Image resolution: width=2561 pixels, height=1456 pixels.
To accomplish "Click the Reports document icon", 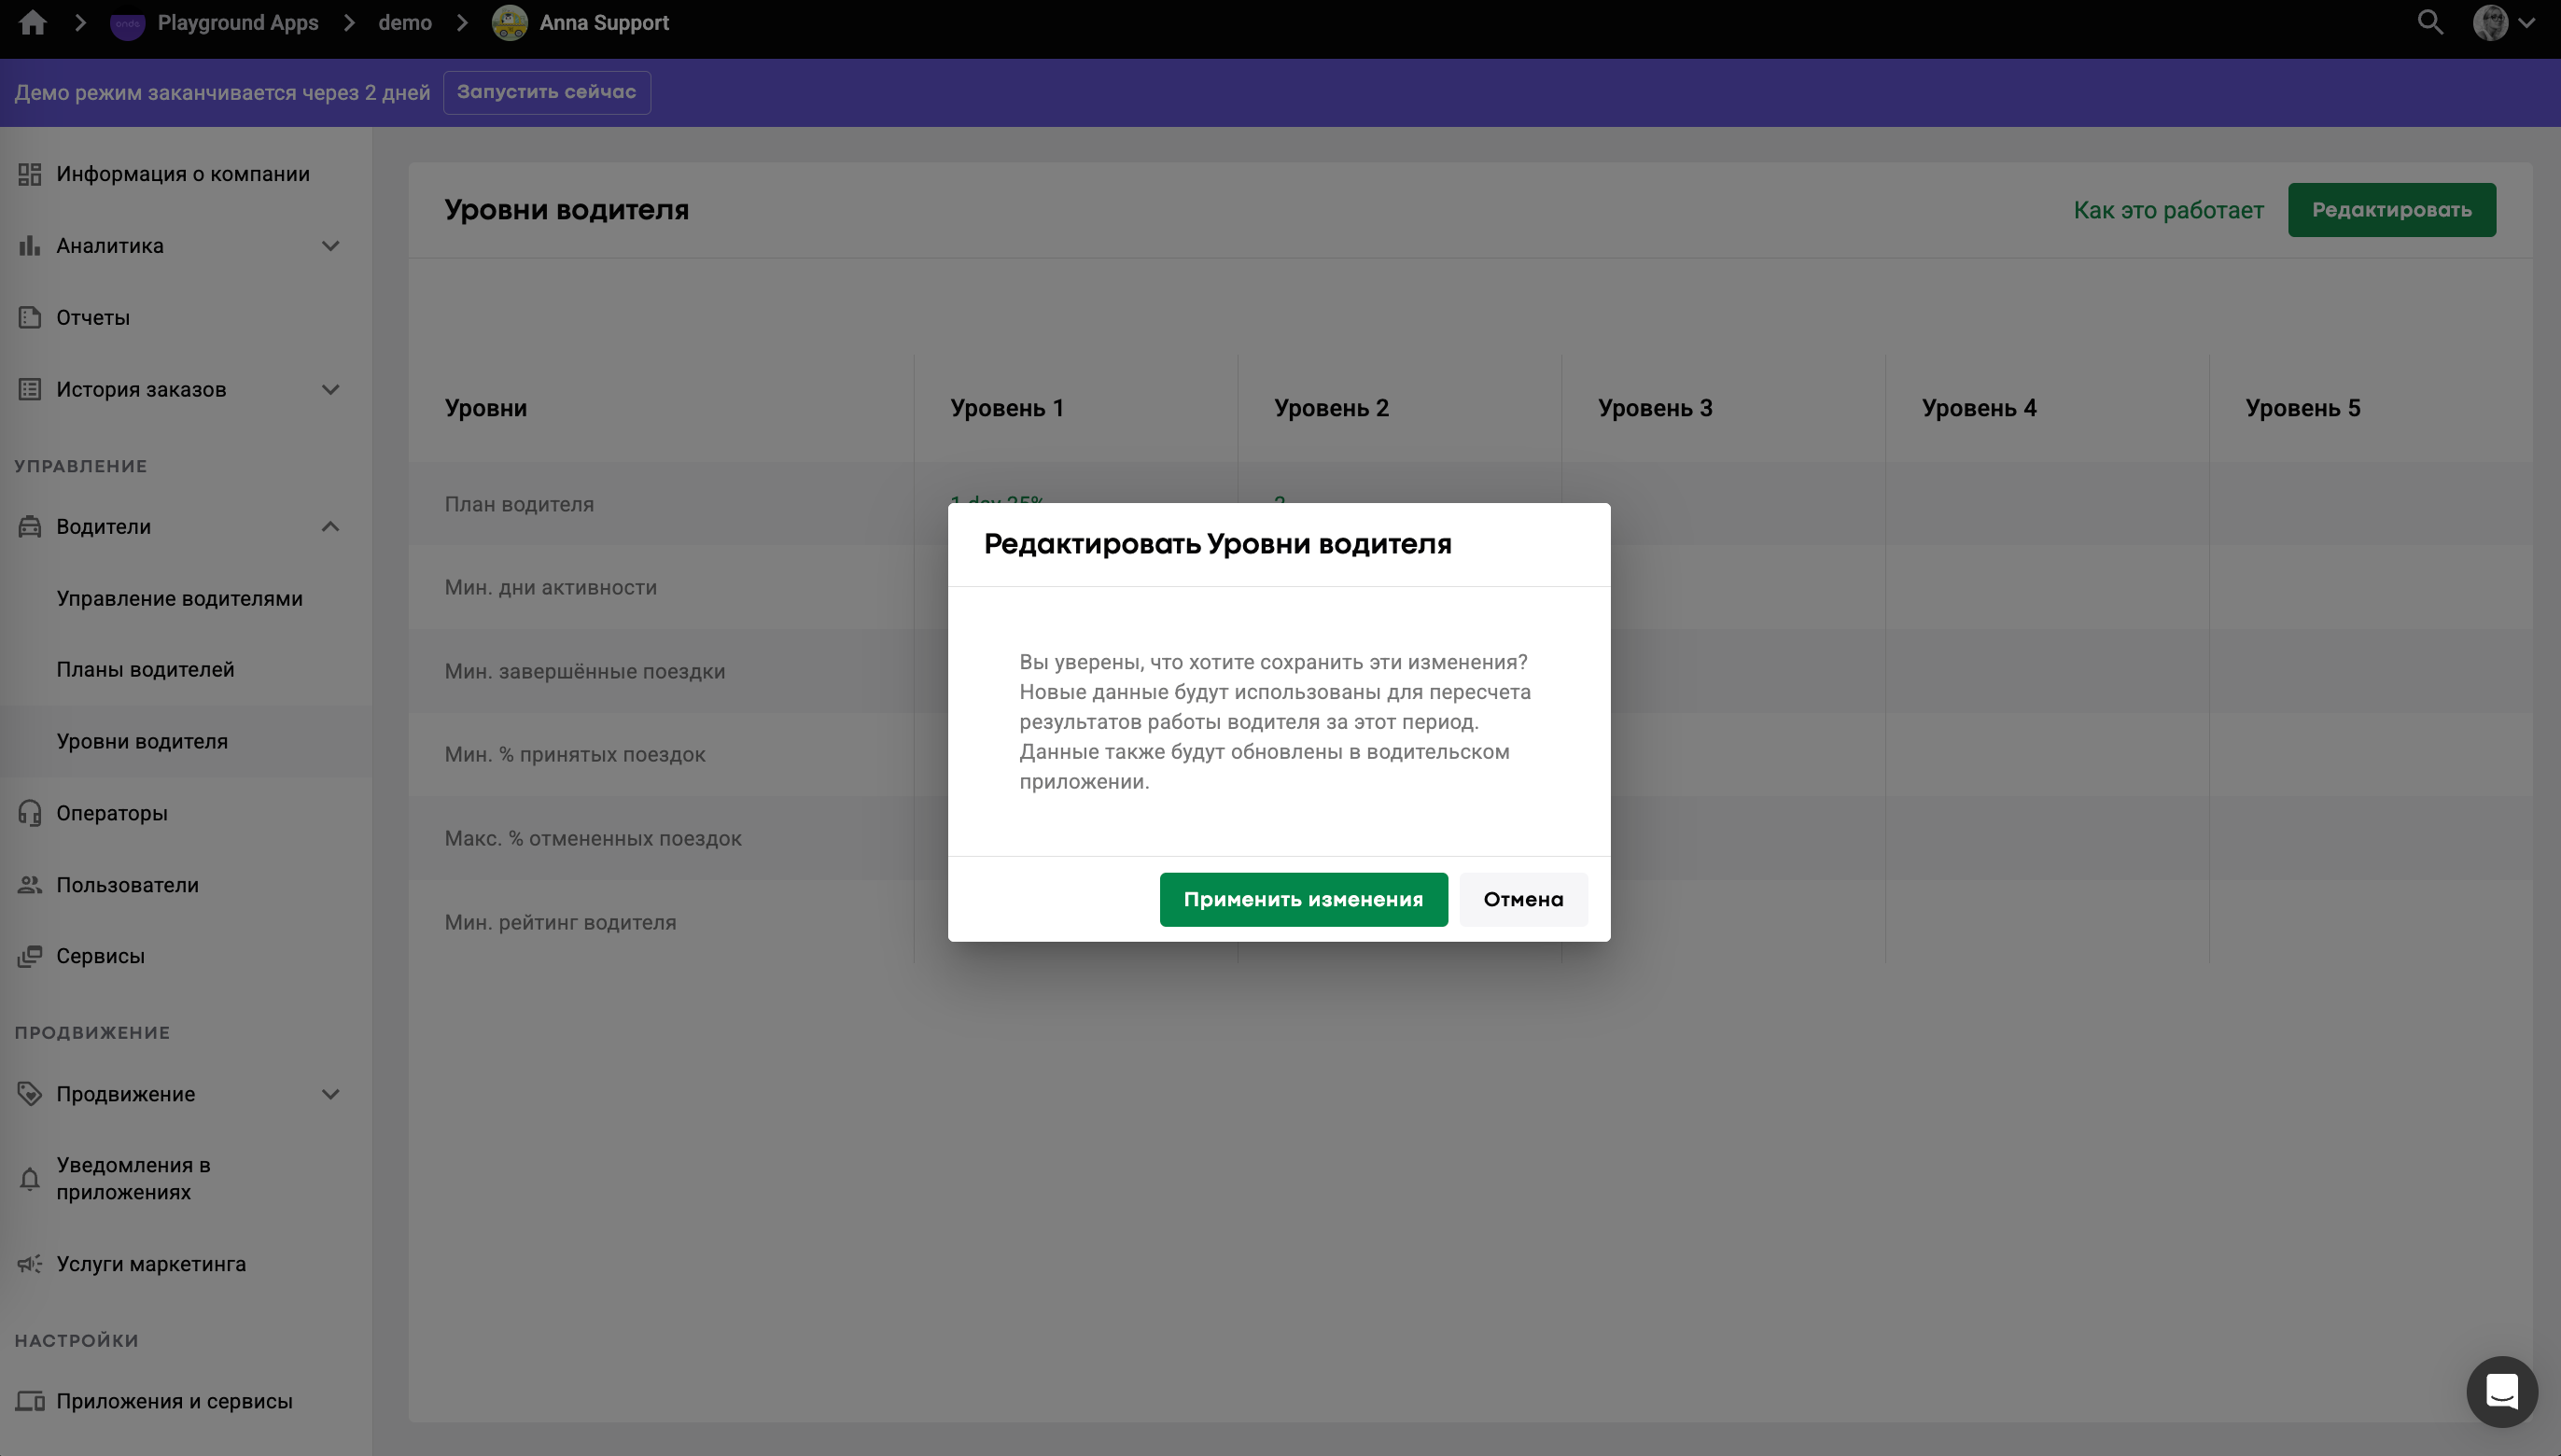I will coord(30,318).
